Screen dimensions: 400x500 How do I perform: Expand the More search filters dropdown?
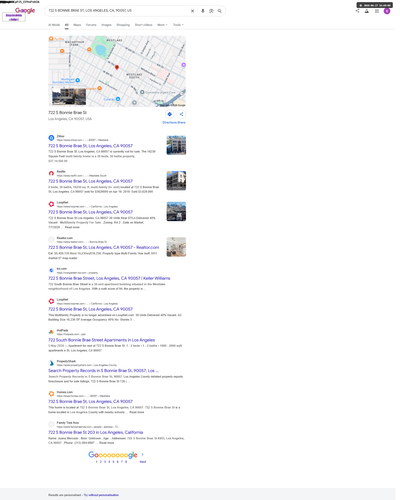click(x=162, y=25)
